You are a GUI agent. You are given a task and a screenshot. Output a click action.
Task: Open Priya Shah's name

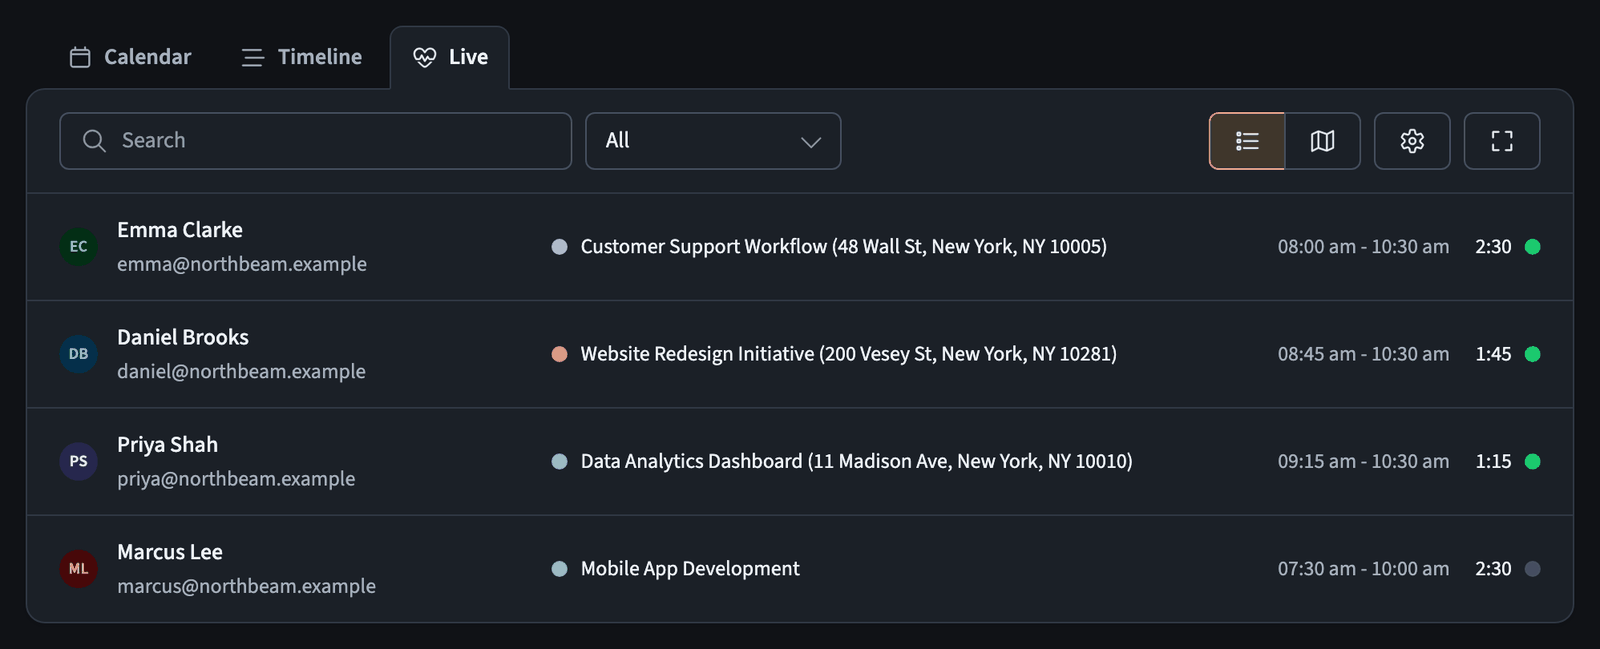[x=167, y=445]
